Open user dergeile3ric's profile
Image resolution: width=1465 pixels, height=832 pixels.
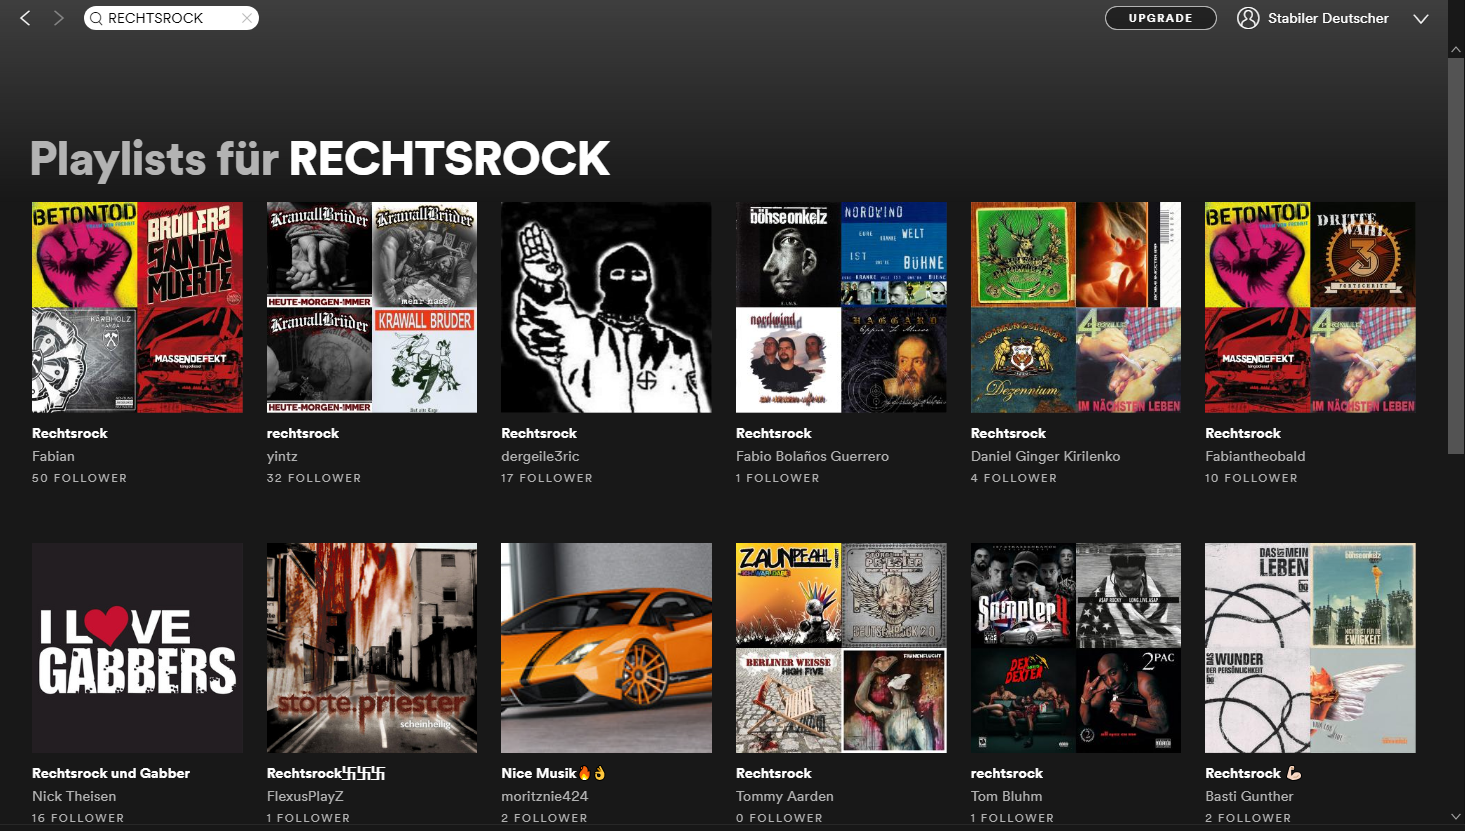pos(540,456)
